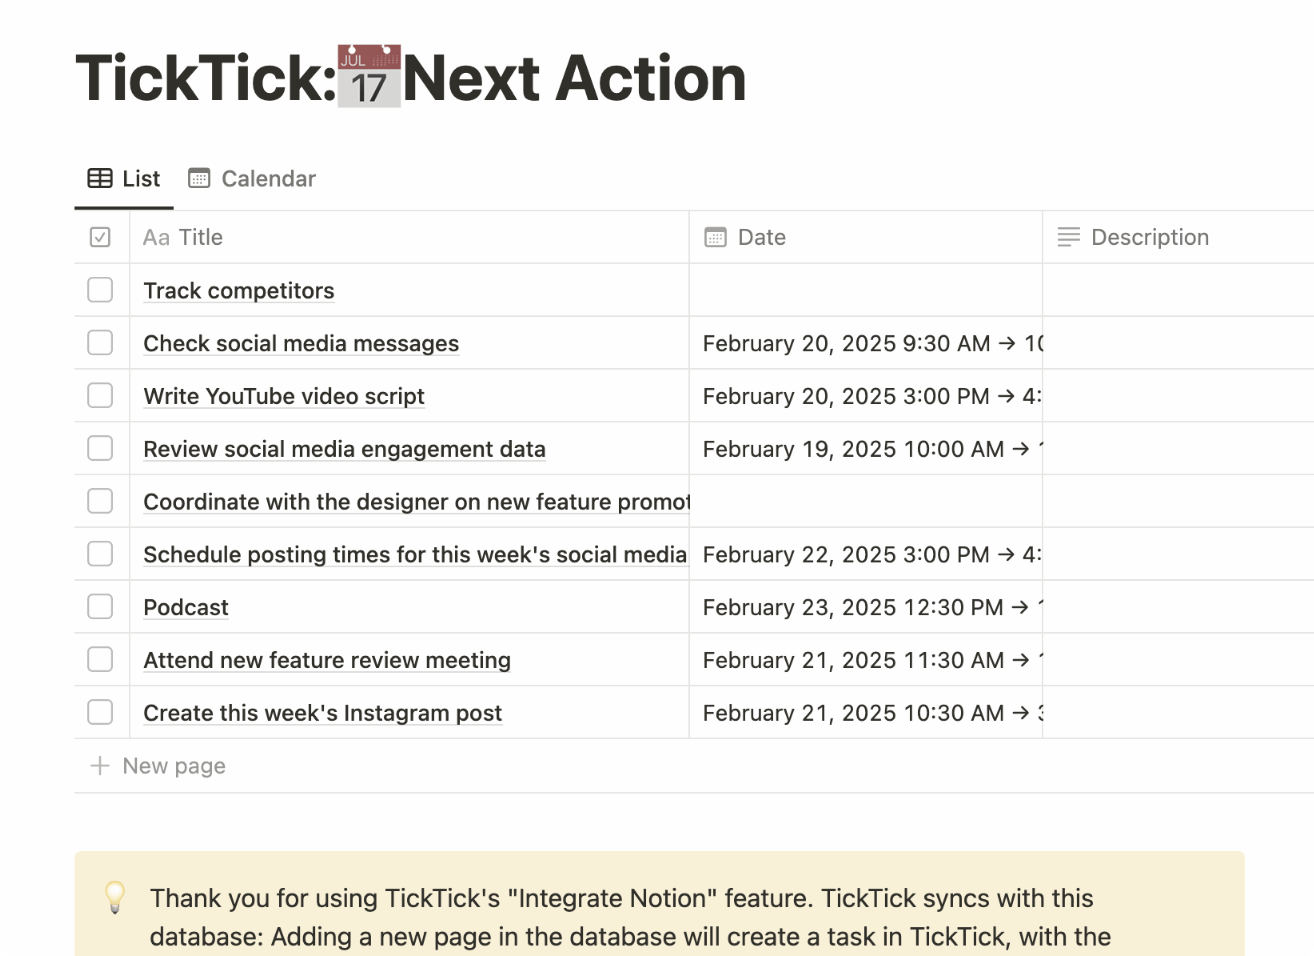Image resolution: width=1314 pixels, height=956 pixels.
Task: Click the calendar icon beside Calendar view
Action: point(200,178)
